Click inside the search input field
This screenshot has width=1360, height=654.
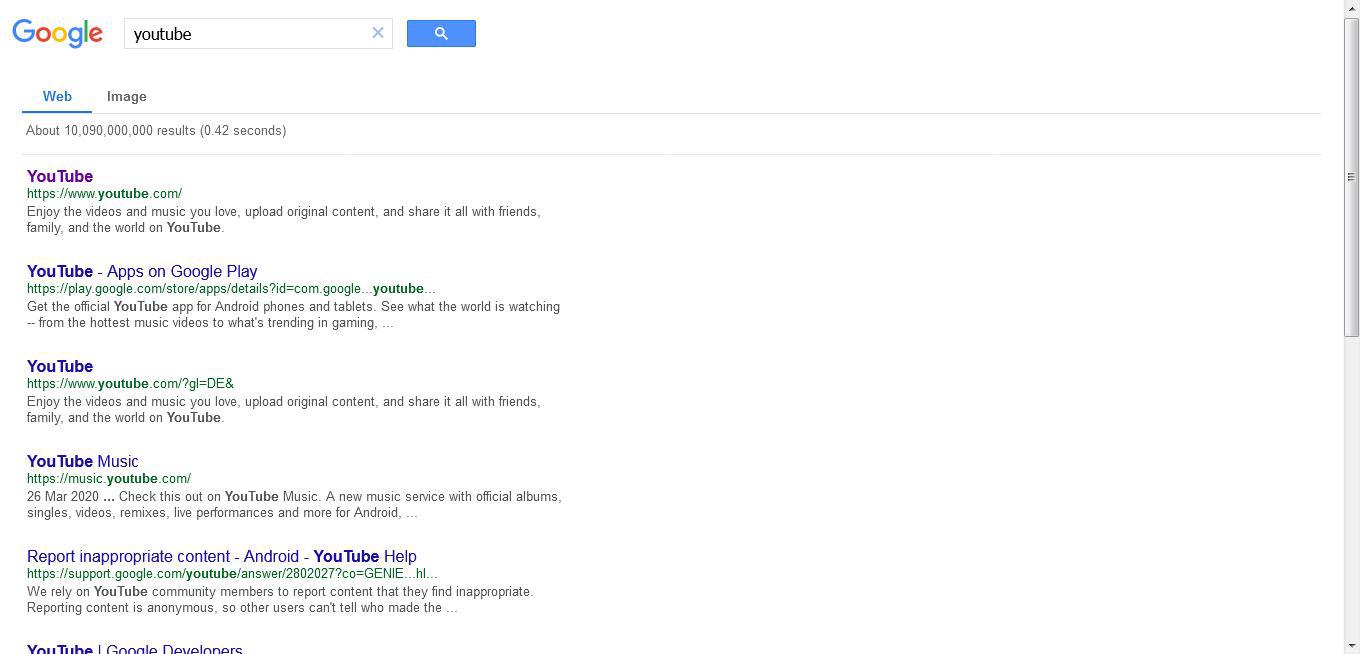[250, 33]
